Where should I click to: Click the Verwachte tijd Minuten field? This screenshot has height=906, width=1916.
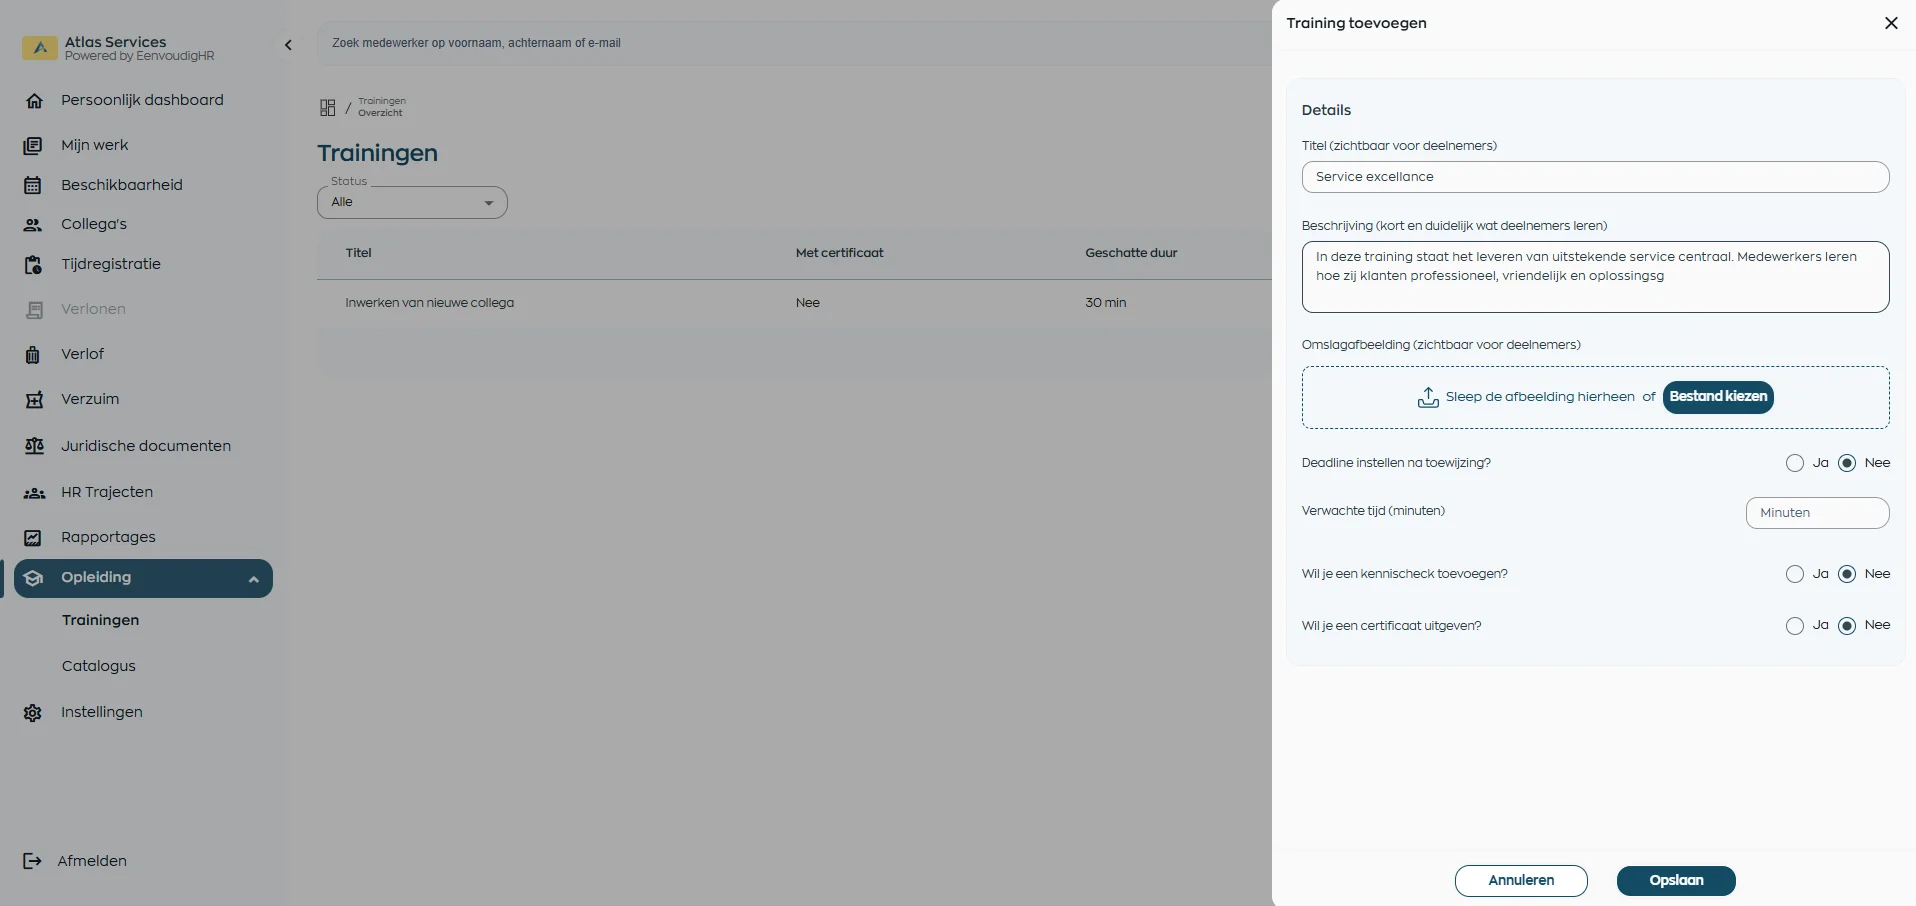1816,513
